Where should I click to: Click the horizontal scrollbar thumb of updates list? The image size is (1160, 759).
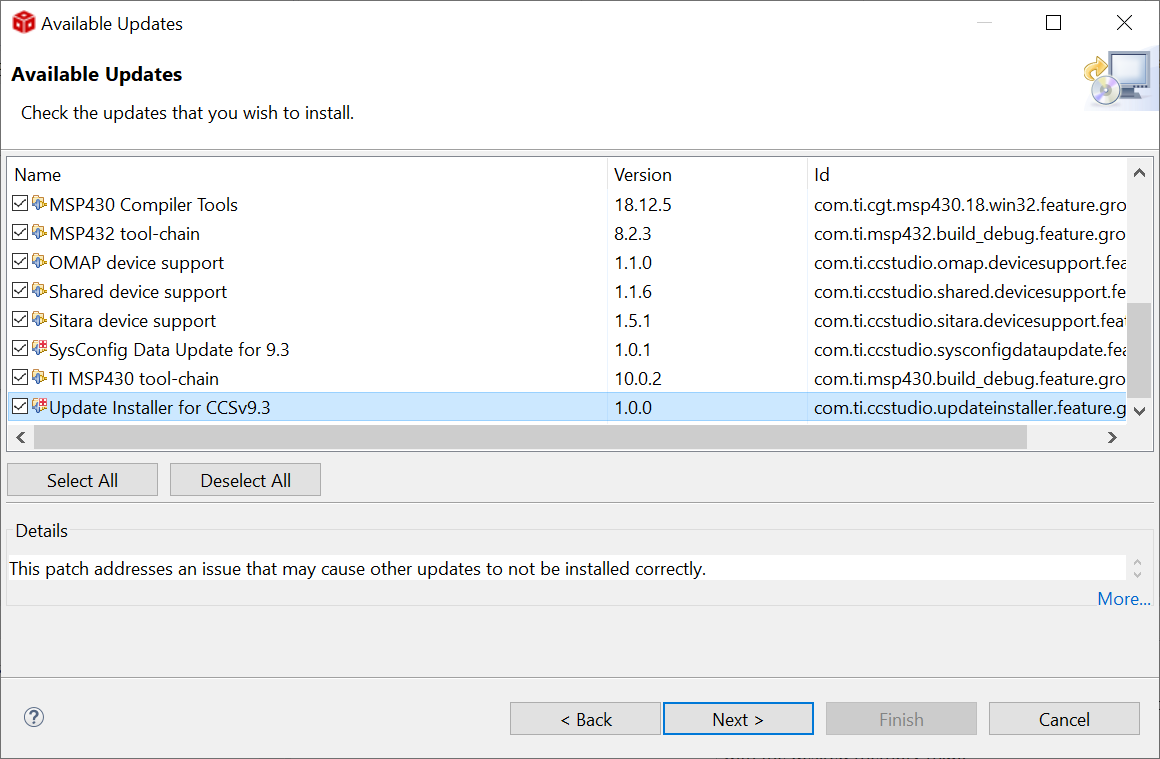[x=530, y=437]
